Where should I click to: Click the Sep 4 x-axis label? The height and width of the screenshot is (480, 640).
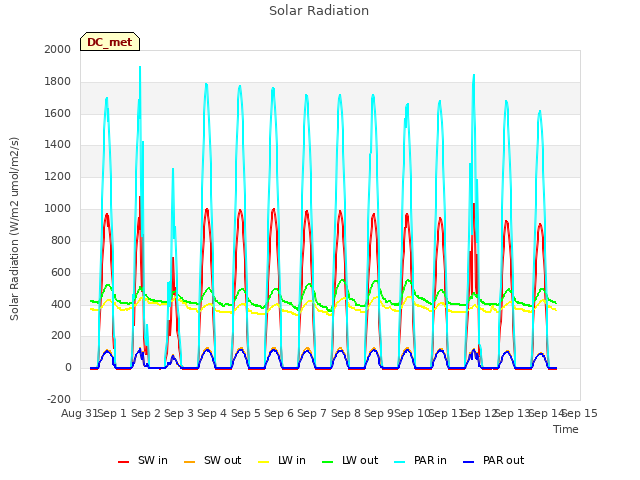212,413
